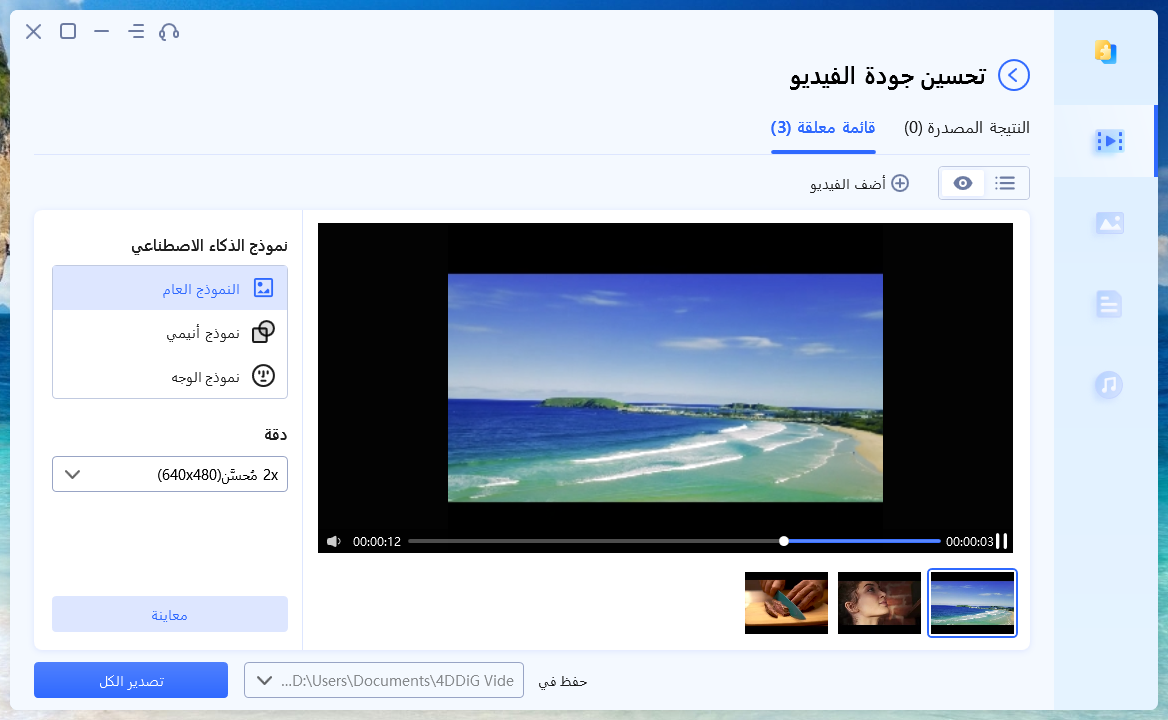Open the save path dropdown
Screen dimensions: 1168x720
384,681
